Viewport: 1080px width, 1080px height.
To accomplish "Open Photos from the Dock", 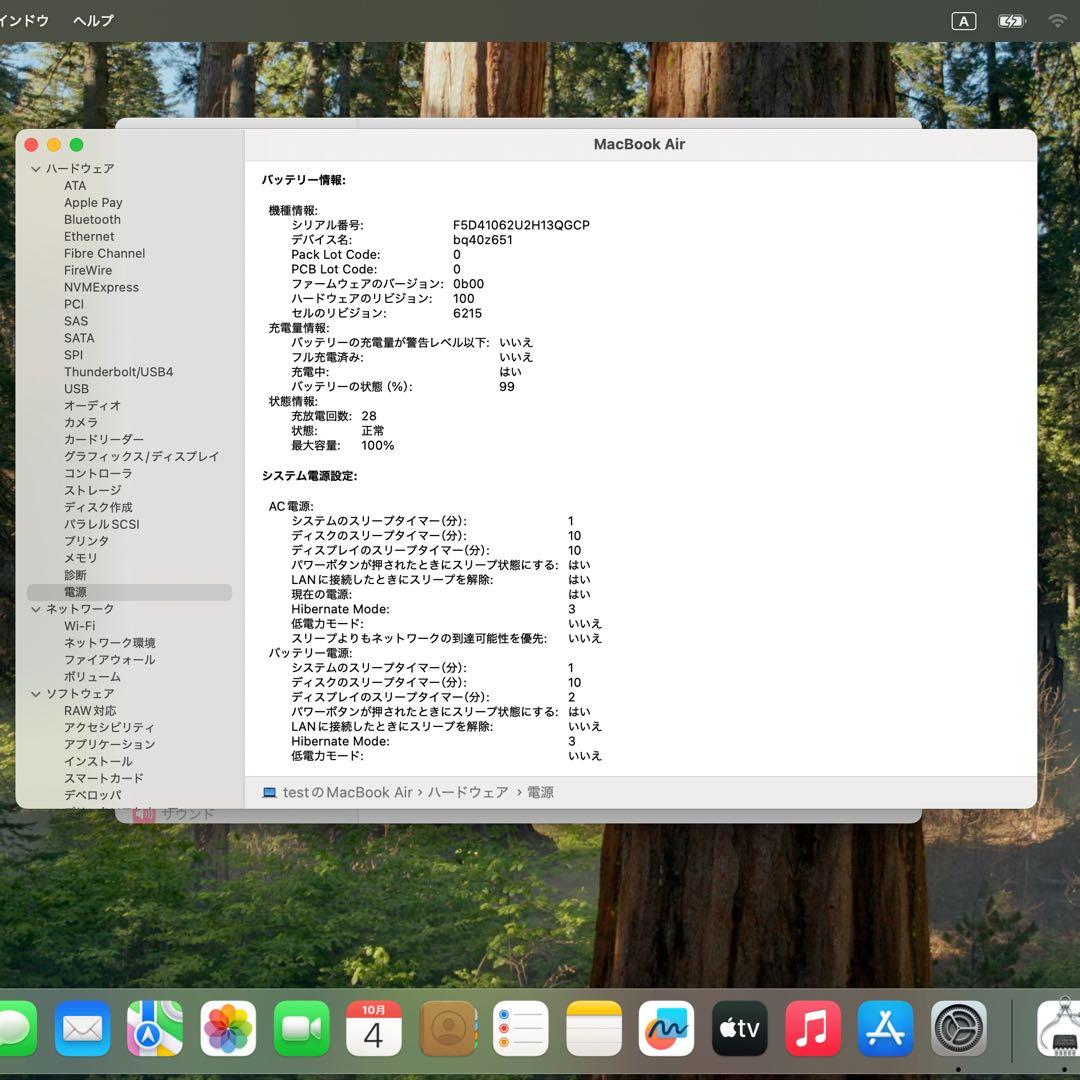I will (228, 1028).
